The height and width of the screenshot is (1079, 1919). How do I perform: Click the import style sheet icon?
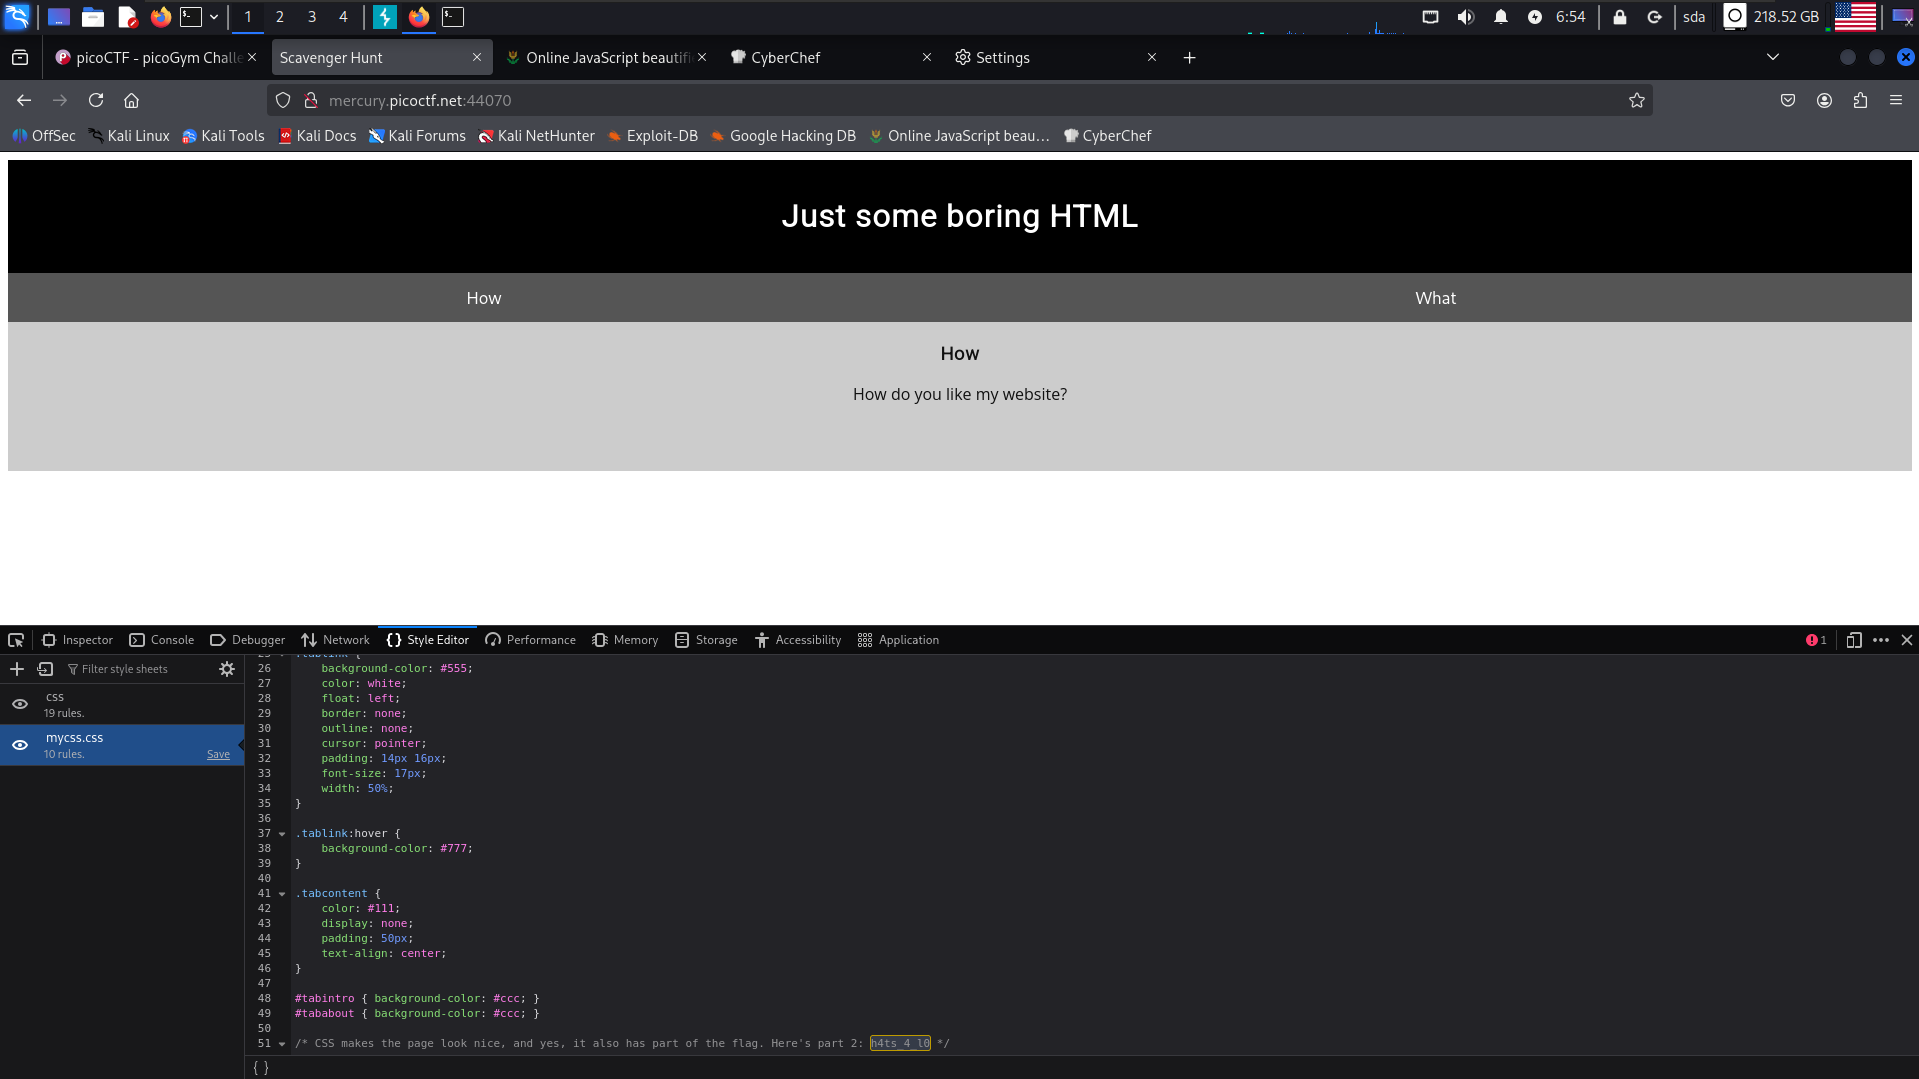click(45, 669)
